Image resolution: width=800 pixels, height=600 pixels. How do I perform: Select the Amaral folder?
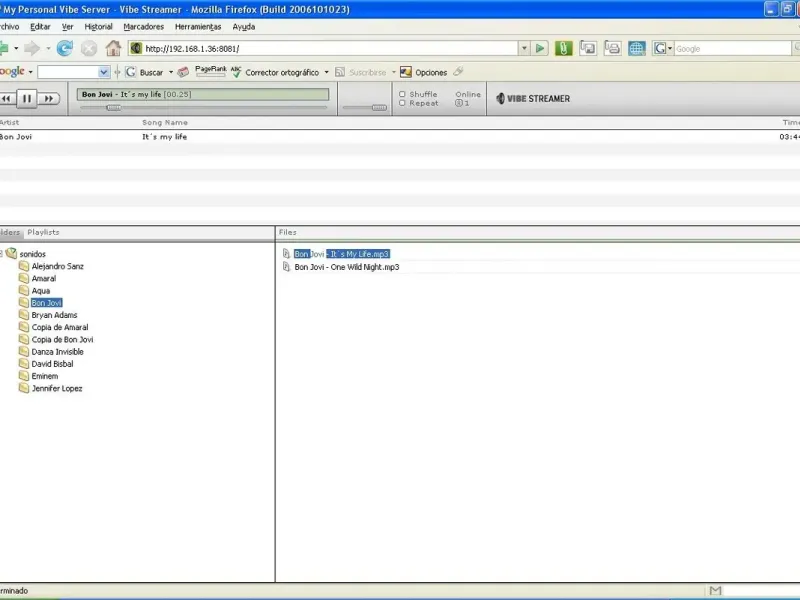coord(44,279)
